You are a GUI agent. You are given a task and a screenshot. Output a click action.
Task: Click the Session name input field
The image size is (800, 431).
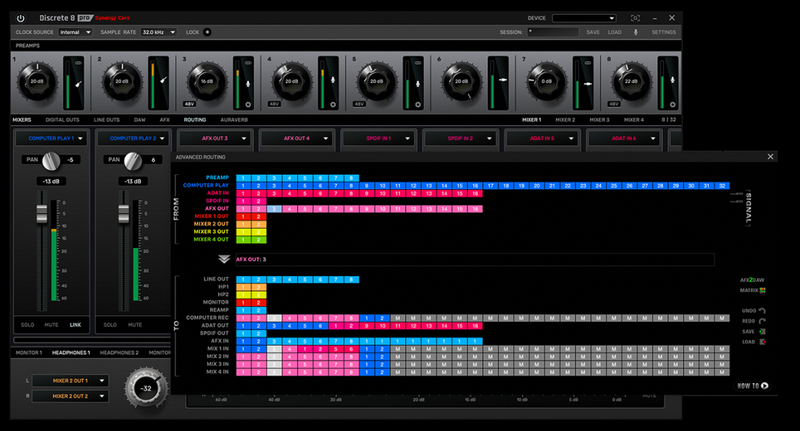[x=553, y=32]
